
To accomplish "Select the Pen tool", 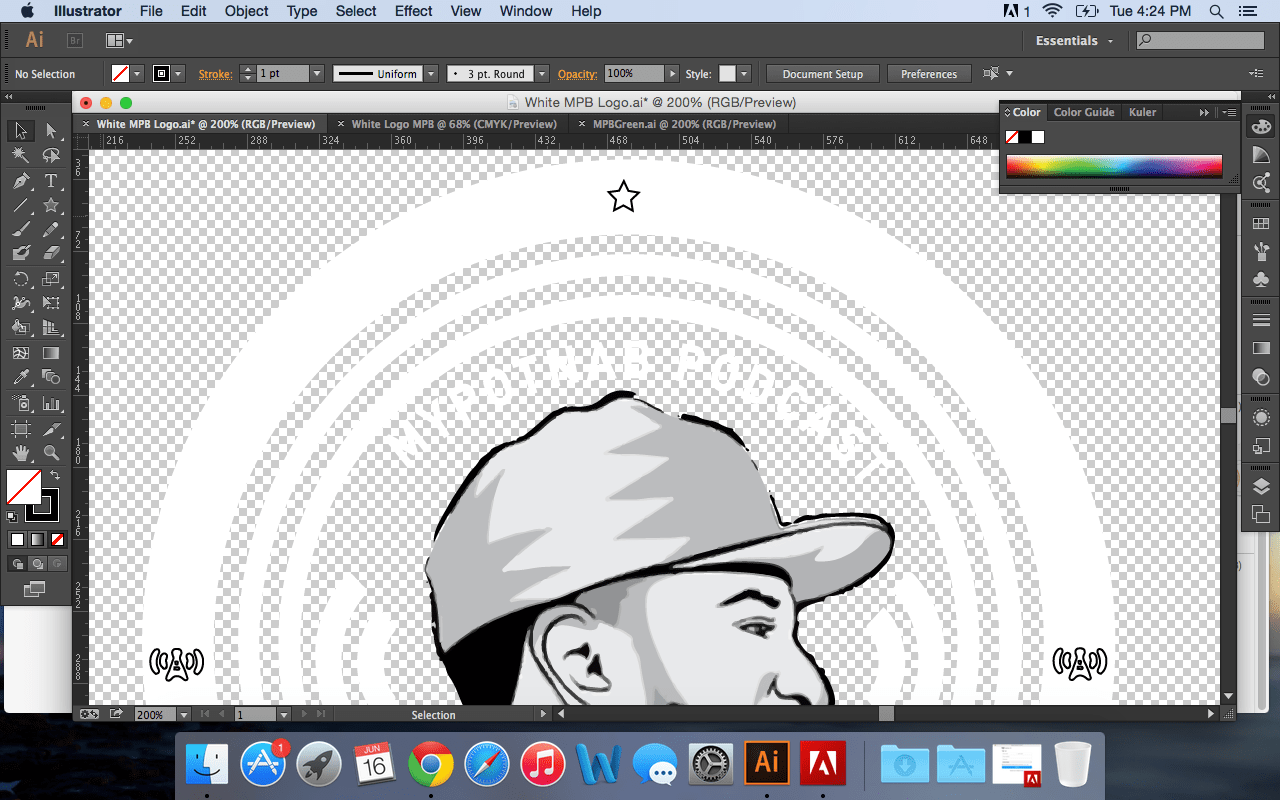I will [x=20, y=180].
